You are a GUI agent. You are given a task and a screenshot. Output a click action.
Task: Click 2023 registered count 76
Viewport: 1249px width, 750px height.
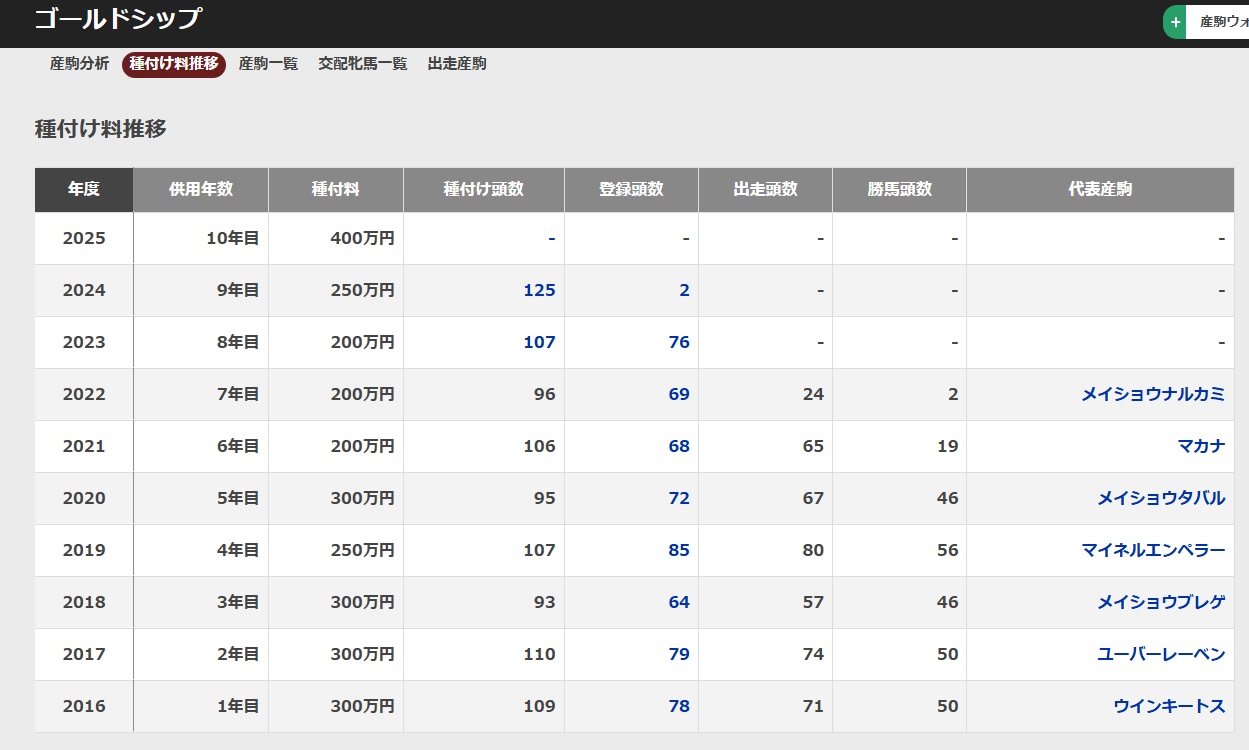[x=679, y=342]
